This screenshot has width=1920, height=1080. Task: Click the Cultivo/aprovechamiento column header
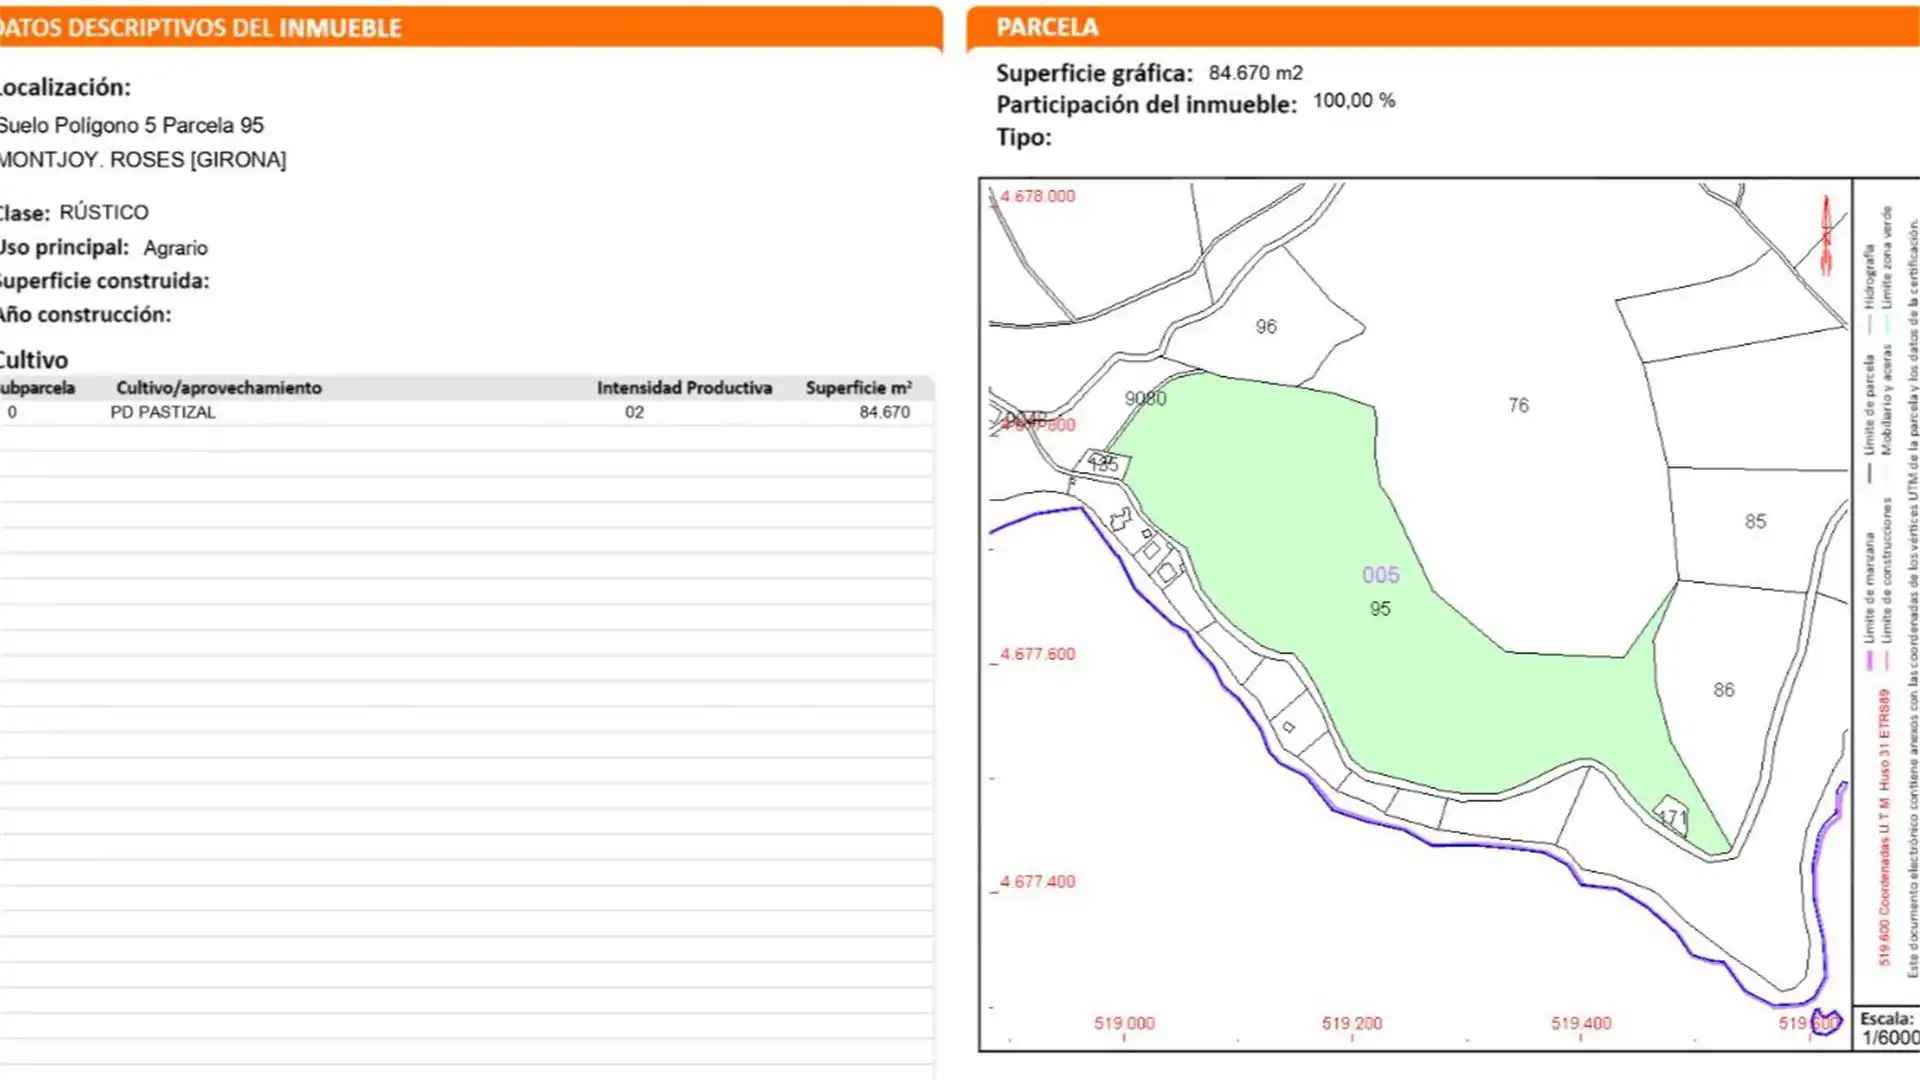pyautogui.click(x=219, y=388)
